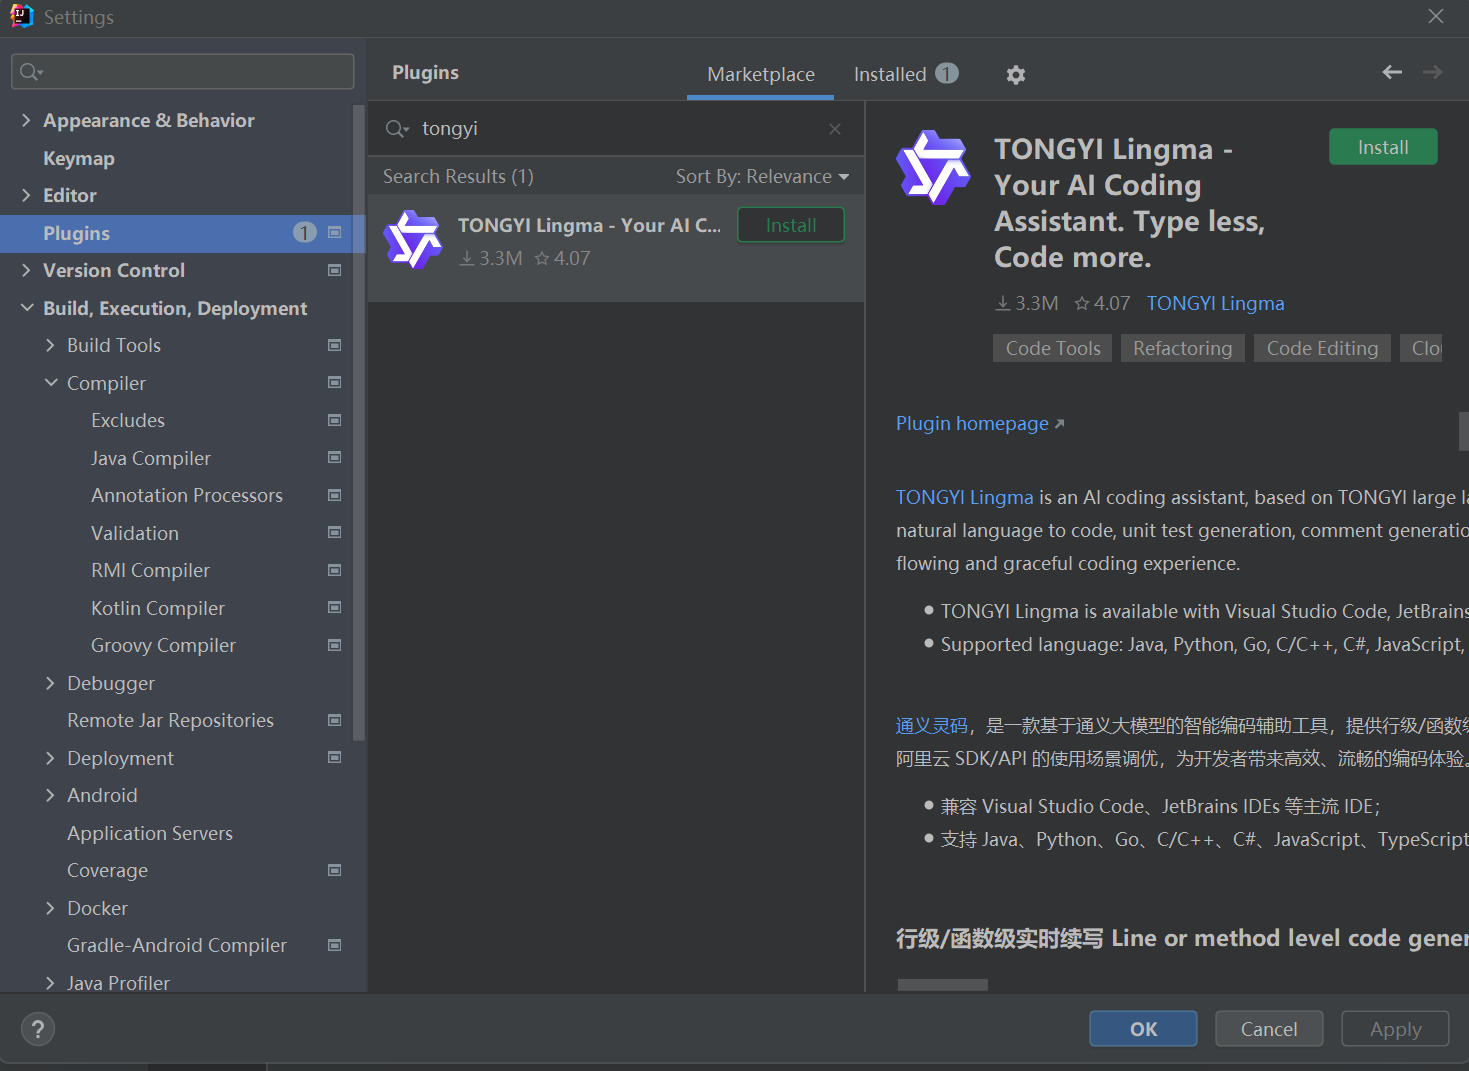Close the Settings dialog
Image resolution: width=1469 pixels, height=1071 pixels.
[1436, 16]
